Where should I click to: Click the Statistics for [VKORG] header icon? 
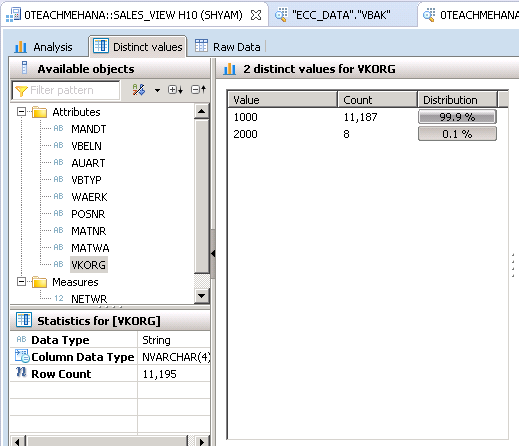point(24,320)
